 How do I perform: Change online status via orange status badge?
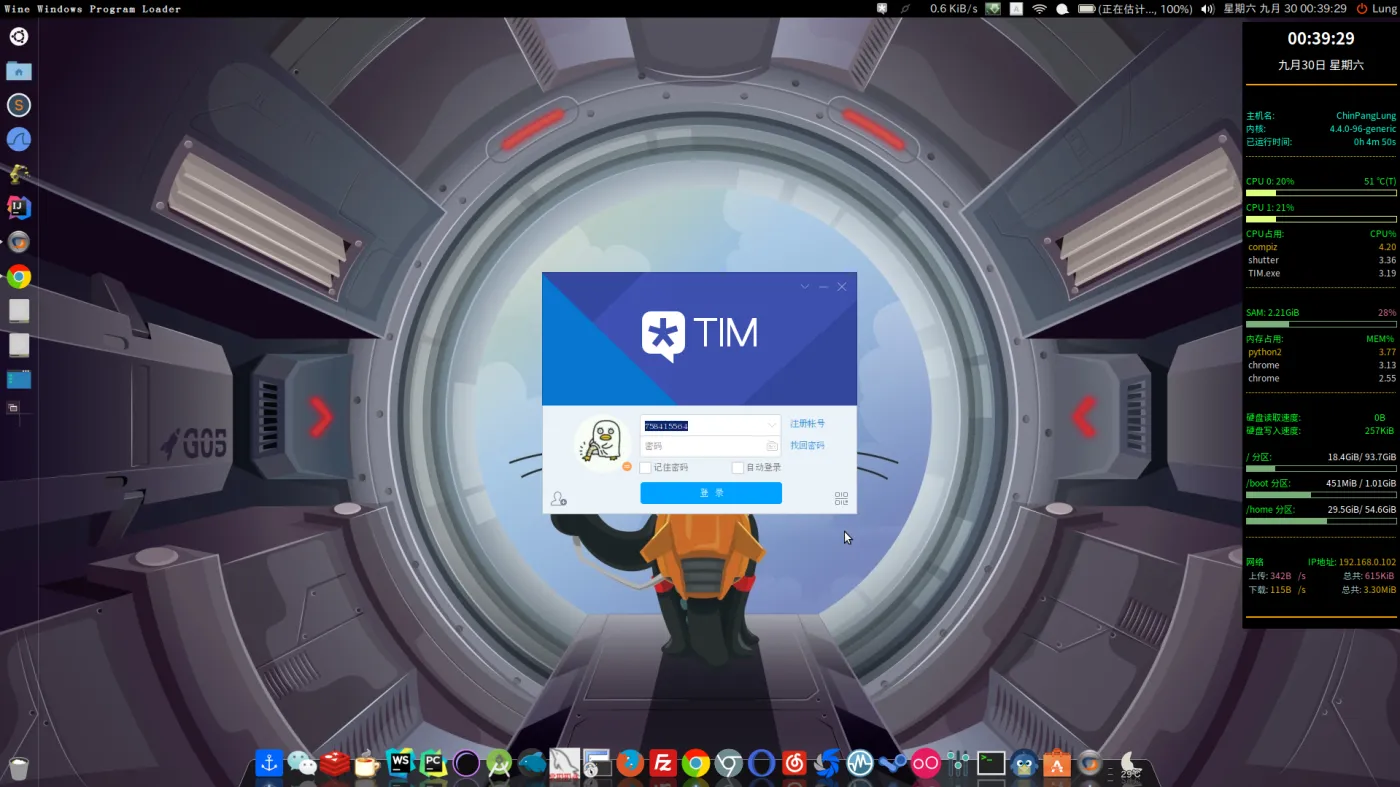(627, 466)
